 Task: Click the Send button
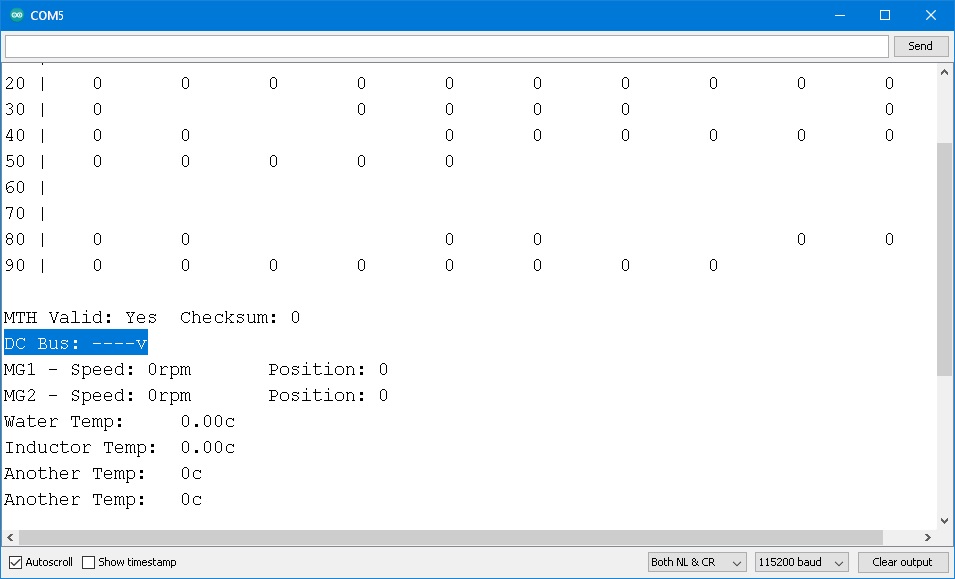click(x=920, y=46)
